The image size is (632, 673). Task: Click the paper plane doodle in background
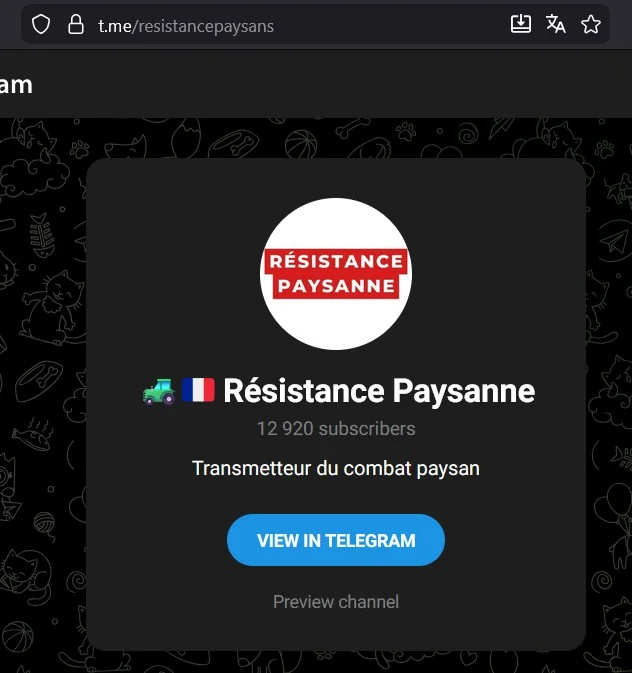click(x=612, y=243)
